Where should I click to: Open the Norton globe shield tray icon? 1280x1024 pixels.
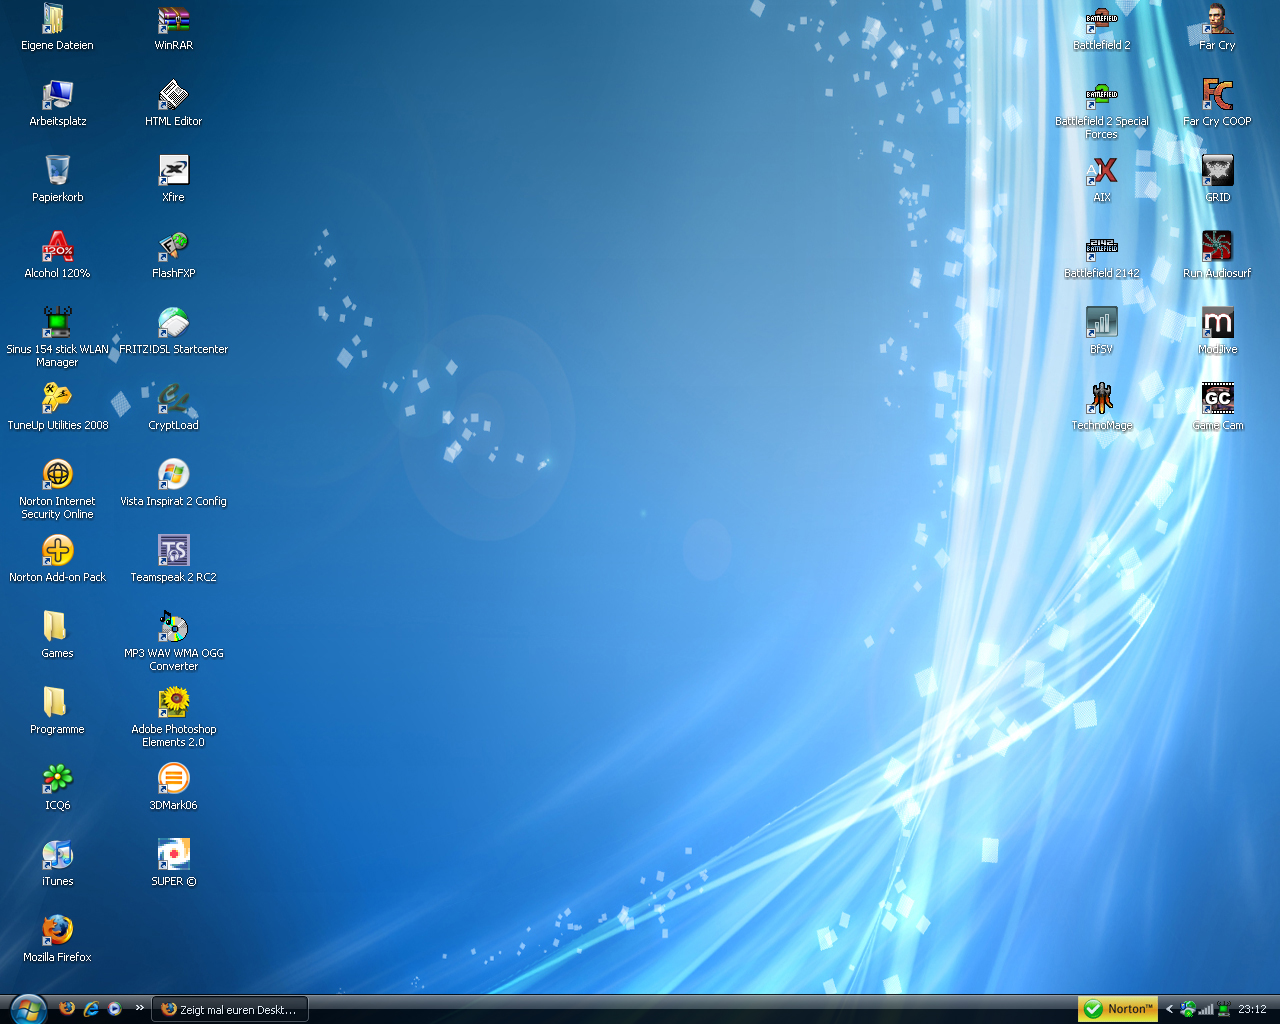pyautogui.click(x=1188, y=1009)
